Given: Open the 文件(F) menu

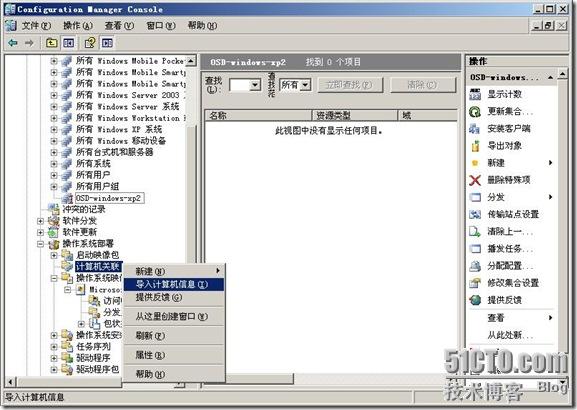Looking at the screenshot, I should 36,25.
